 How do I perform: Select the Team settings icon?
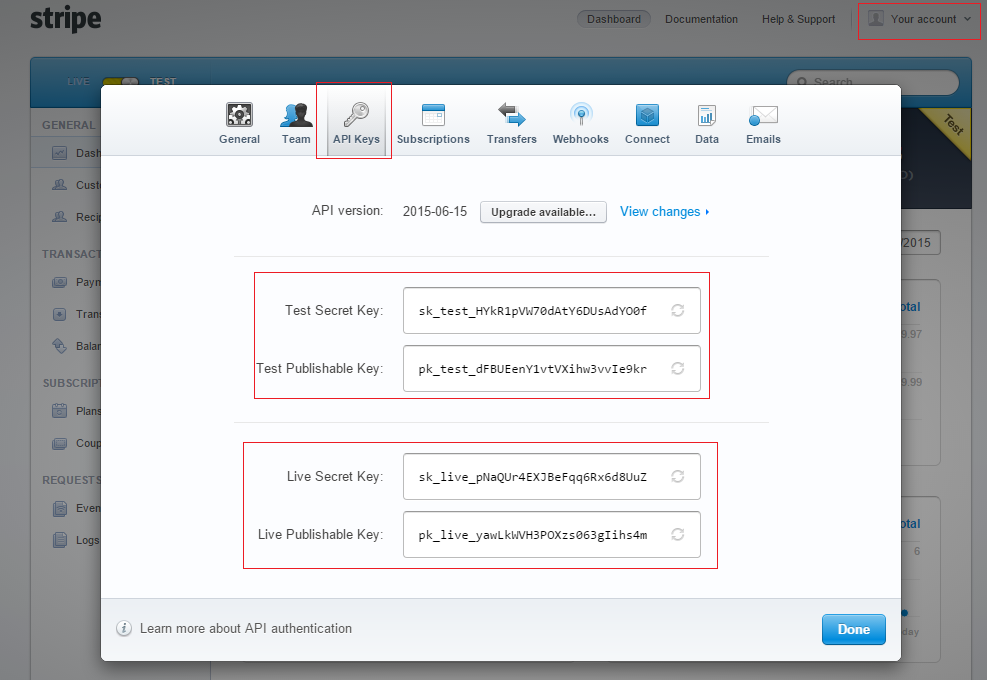[296, 115]
